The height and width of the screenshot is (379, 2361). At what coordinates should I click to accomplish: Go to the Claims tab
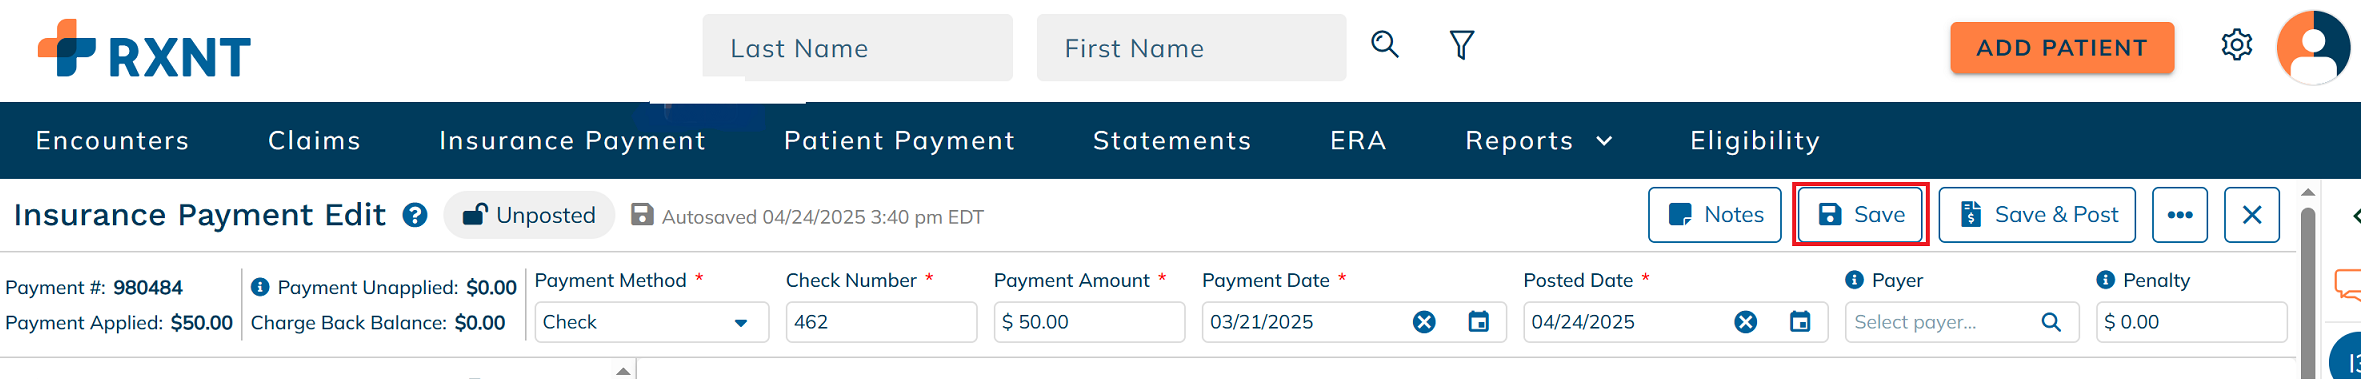[x=314, y=141]
